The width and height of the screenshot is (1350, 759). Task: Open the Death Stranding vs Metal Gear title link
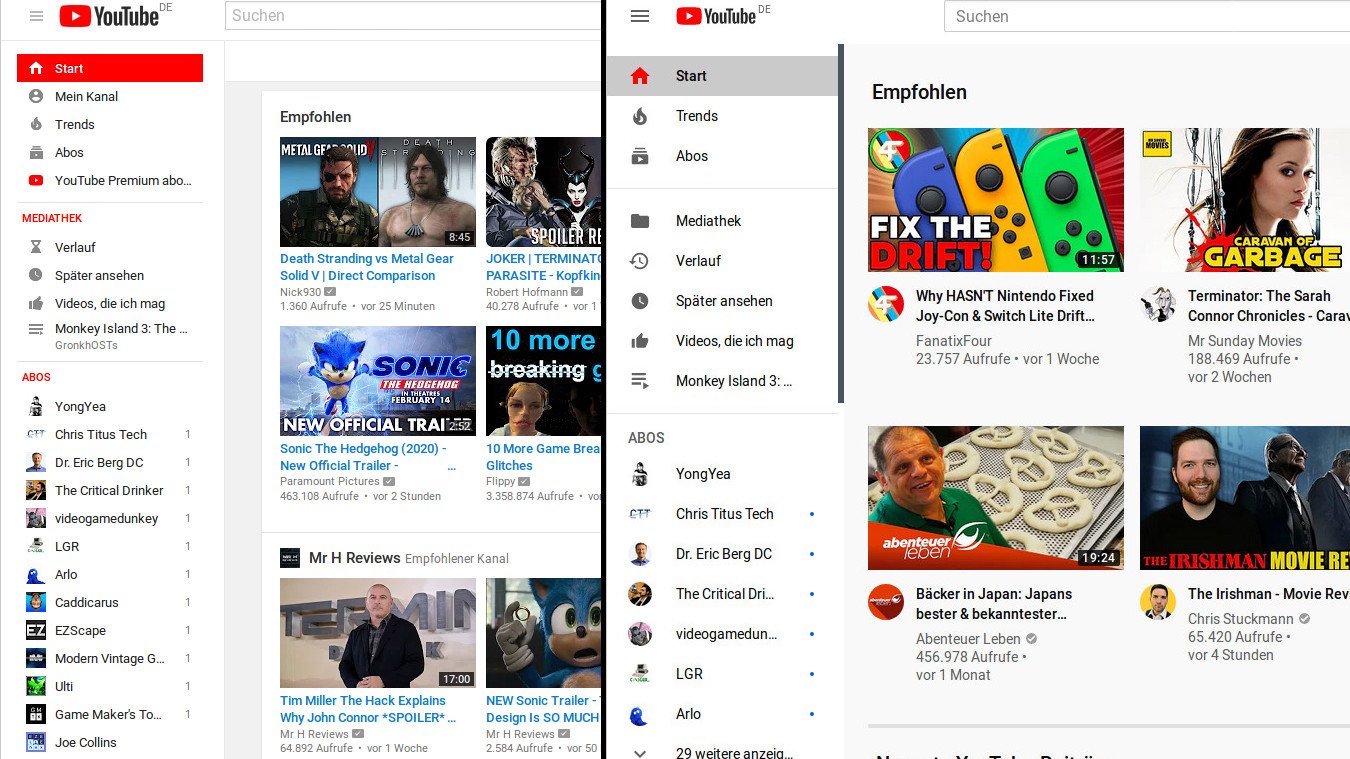tap(367, 267)
